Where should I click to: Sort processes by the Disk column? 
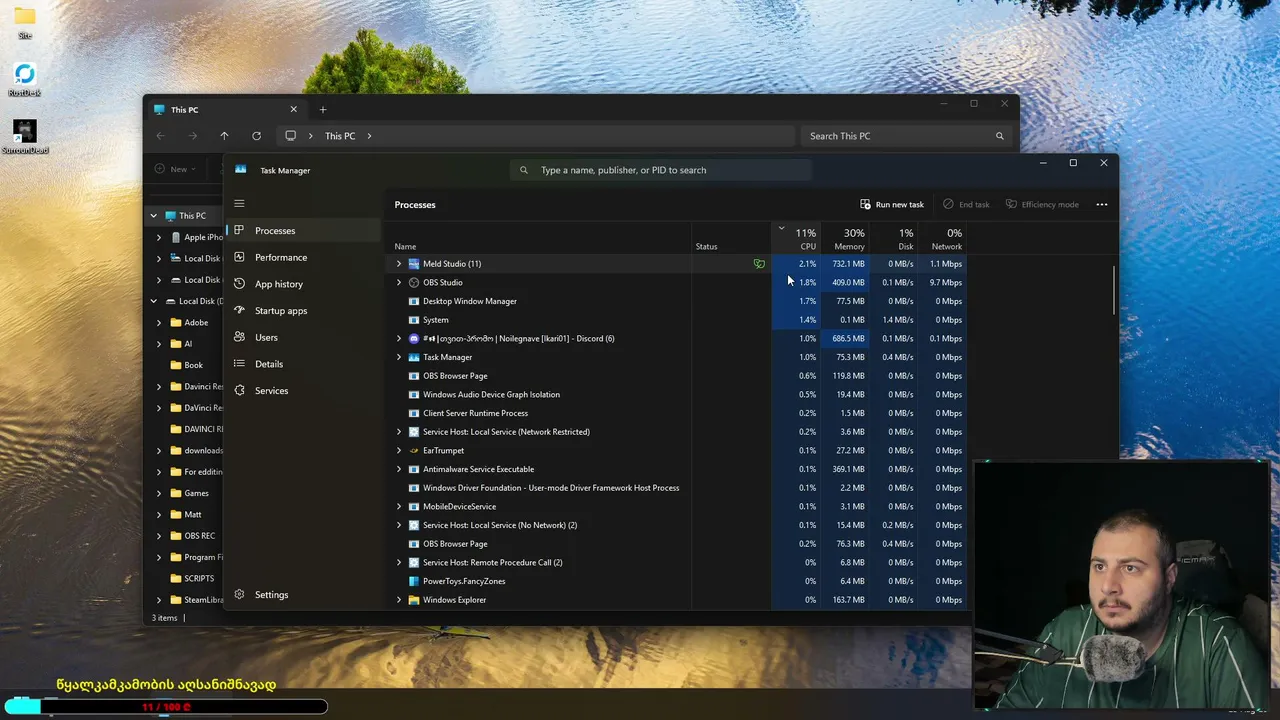tap(894, 238)
